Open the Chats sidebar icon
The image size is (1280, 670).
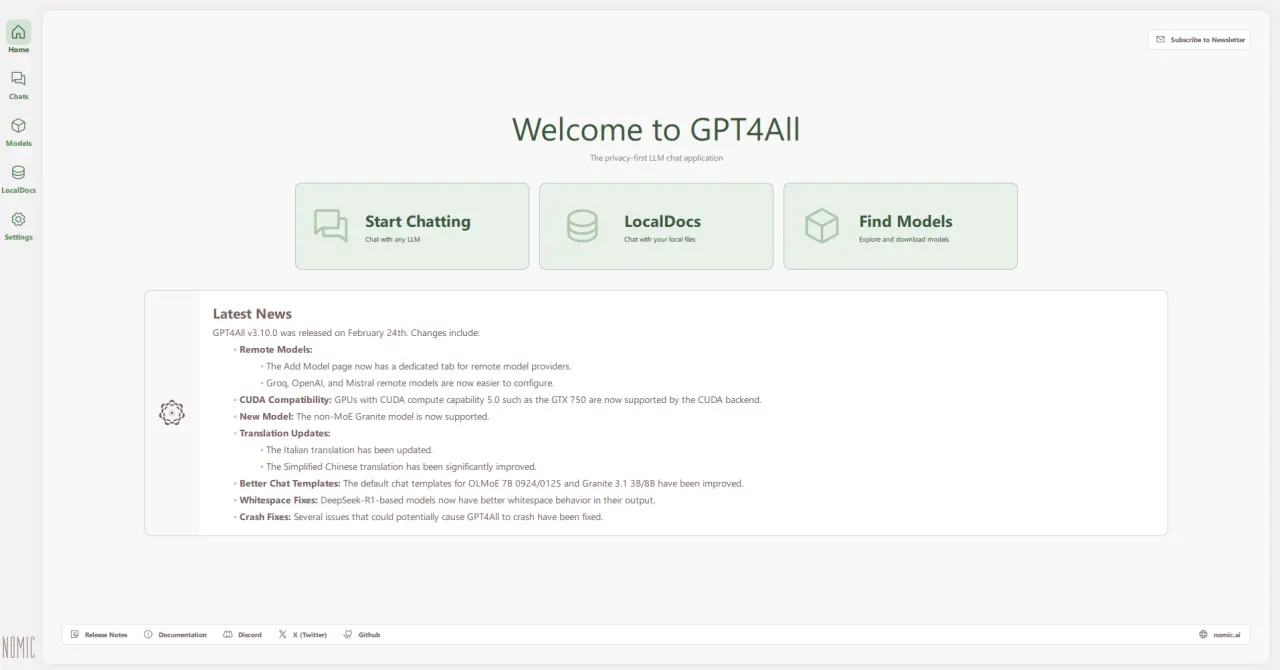[18, 79]
